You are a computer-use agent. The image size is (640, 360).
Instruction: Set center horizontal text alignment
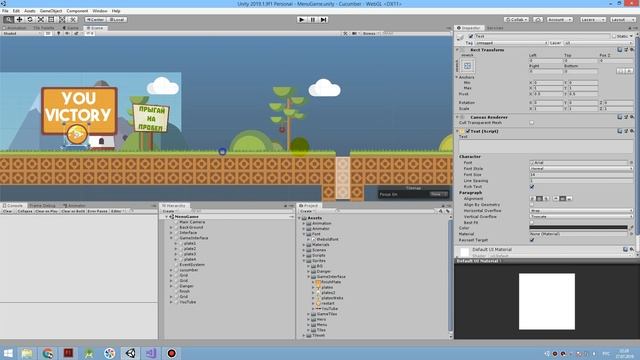click(539, 198)
